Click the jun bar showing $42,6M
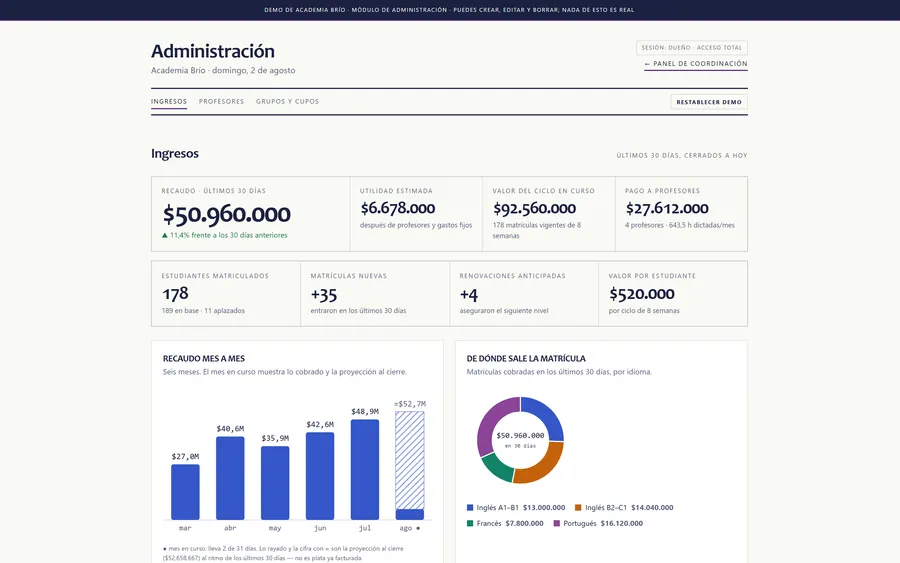The width and height of the screenshot is (900, 563). coord(320,476)
